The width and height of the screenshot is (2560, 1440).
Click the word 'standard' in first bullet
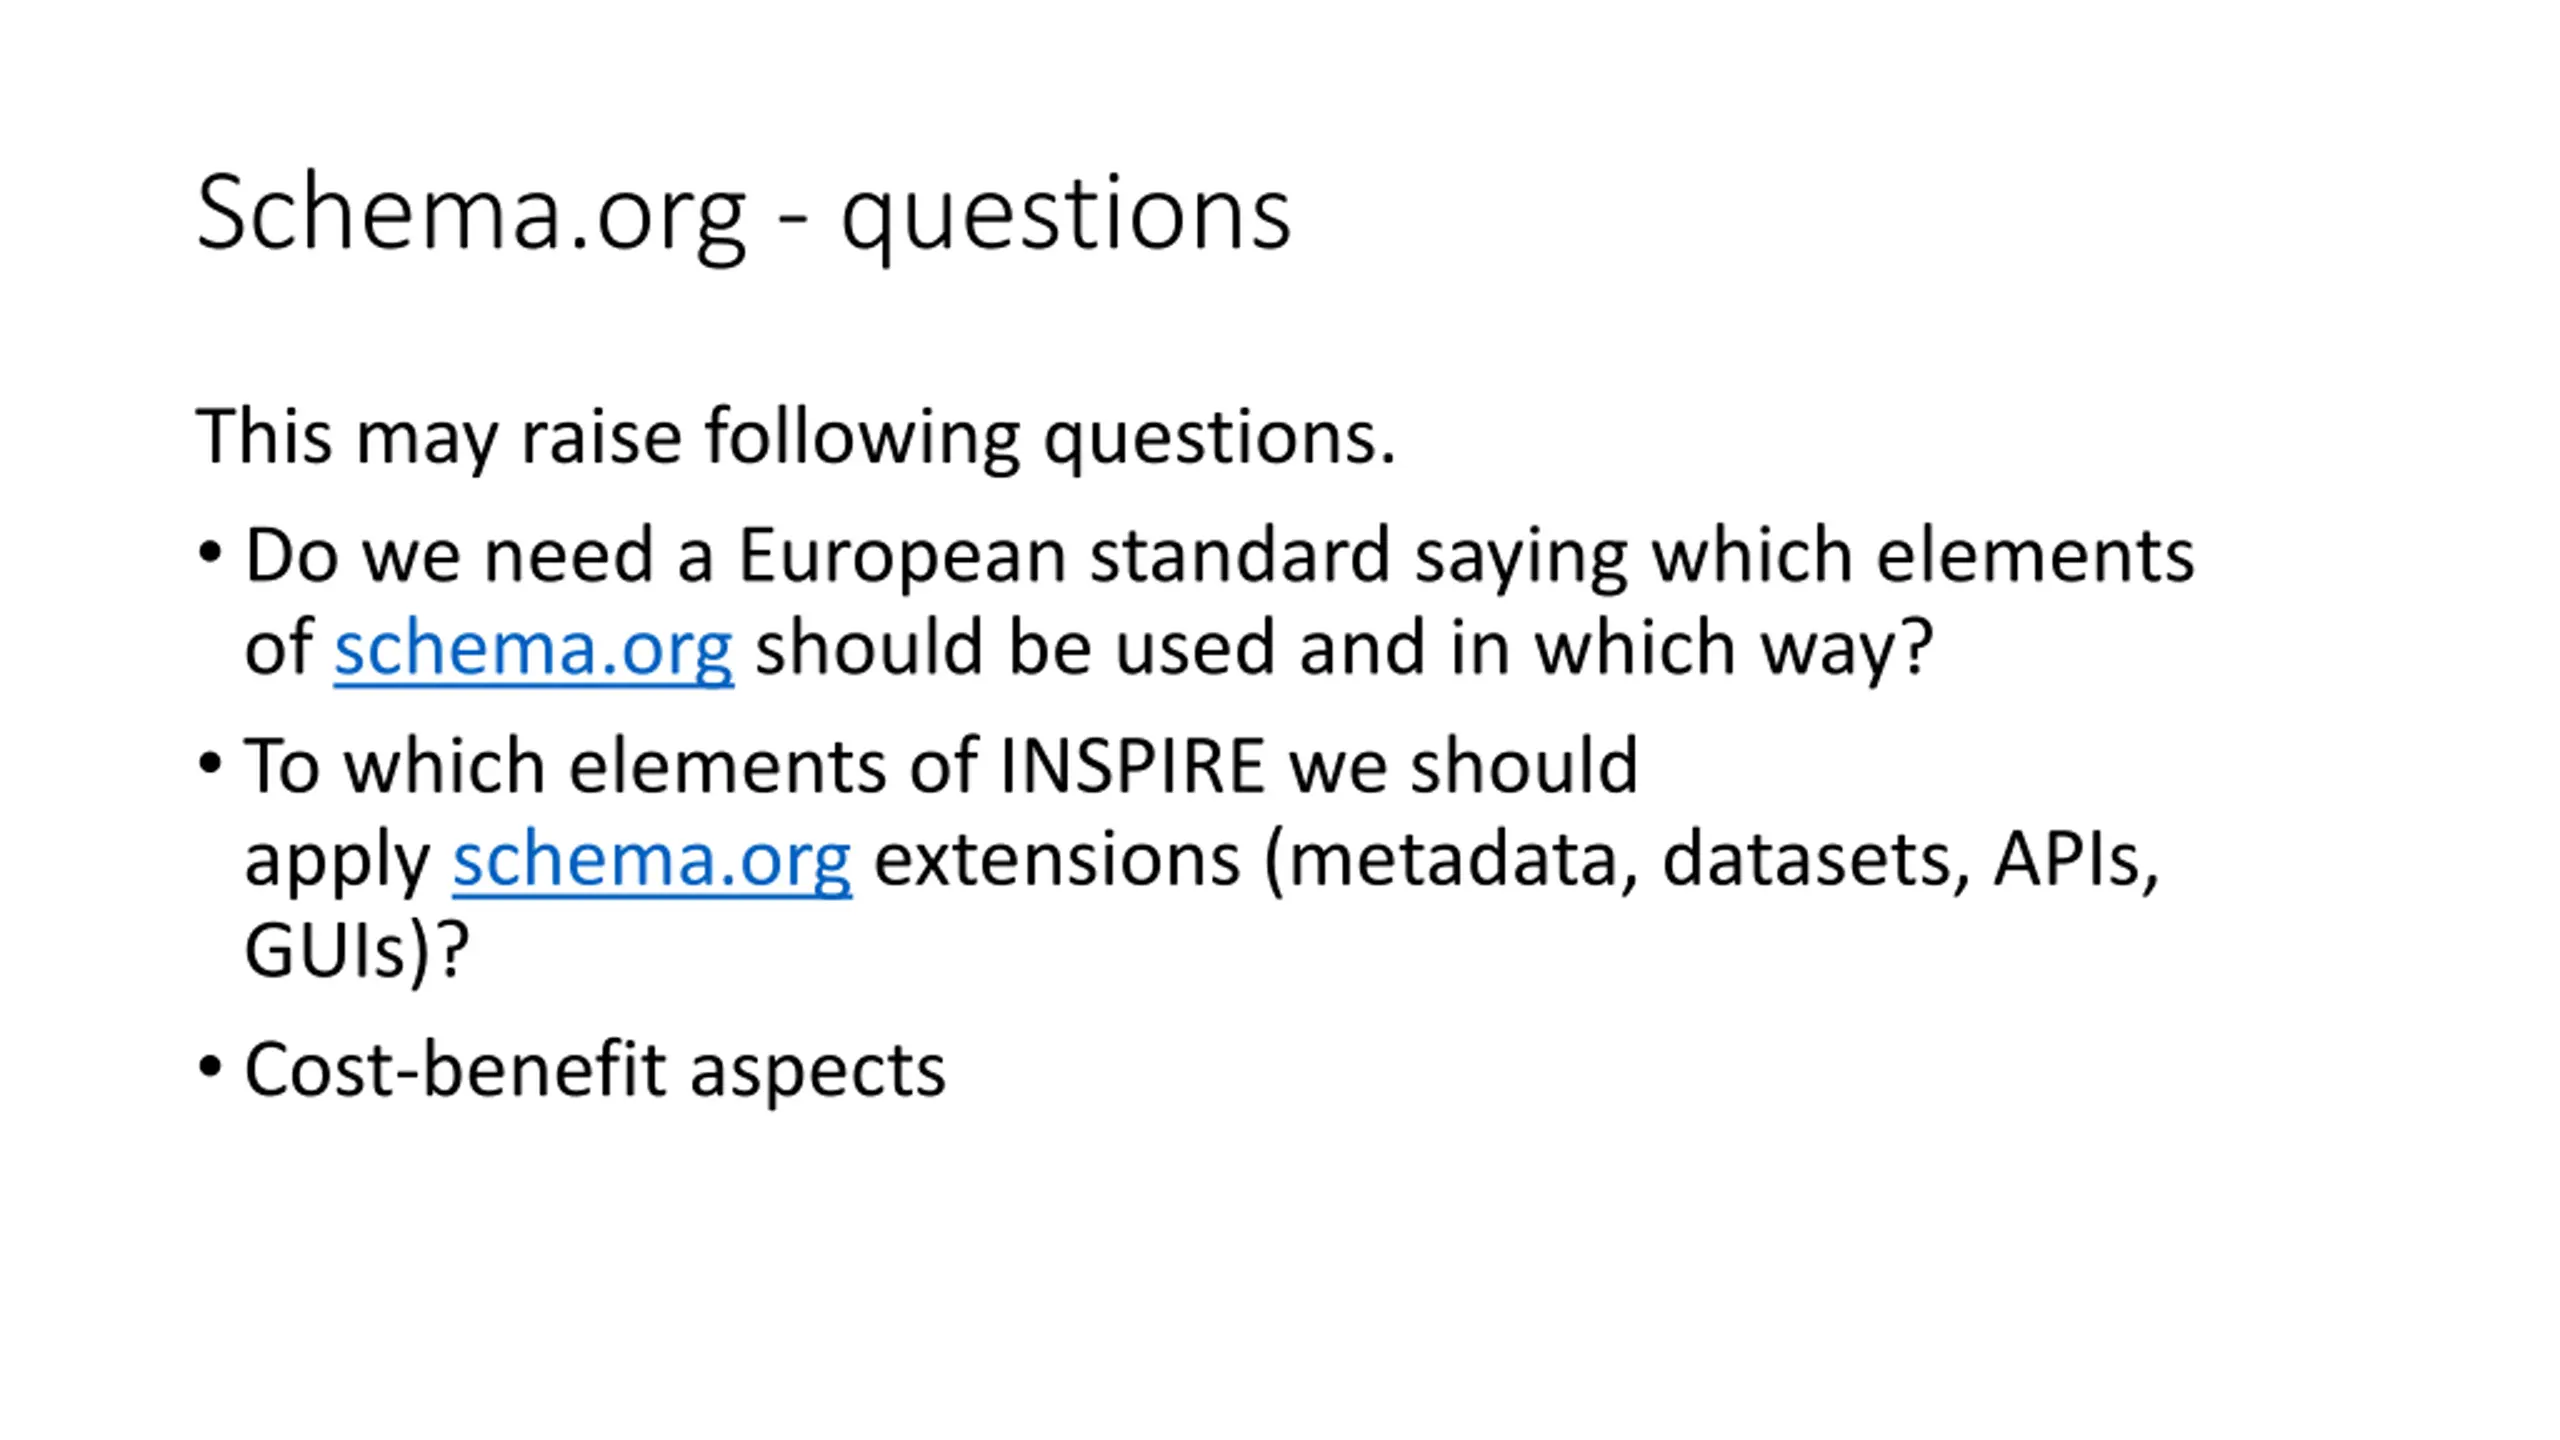click(1239, 556)
